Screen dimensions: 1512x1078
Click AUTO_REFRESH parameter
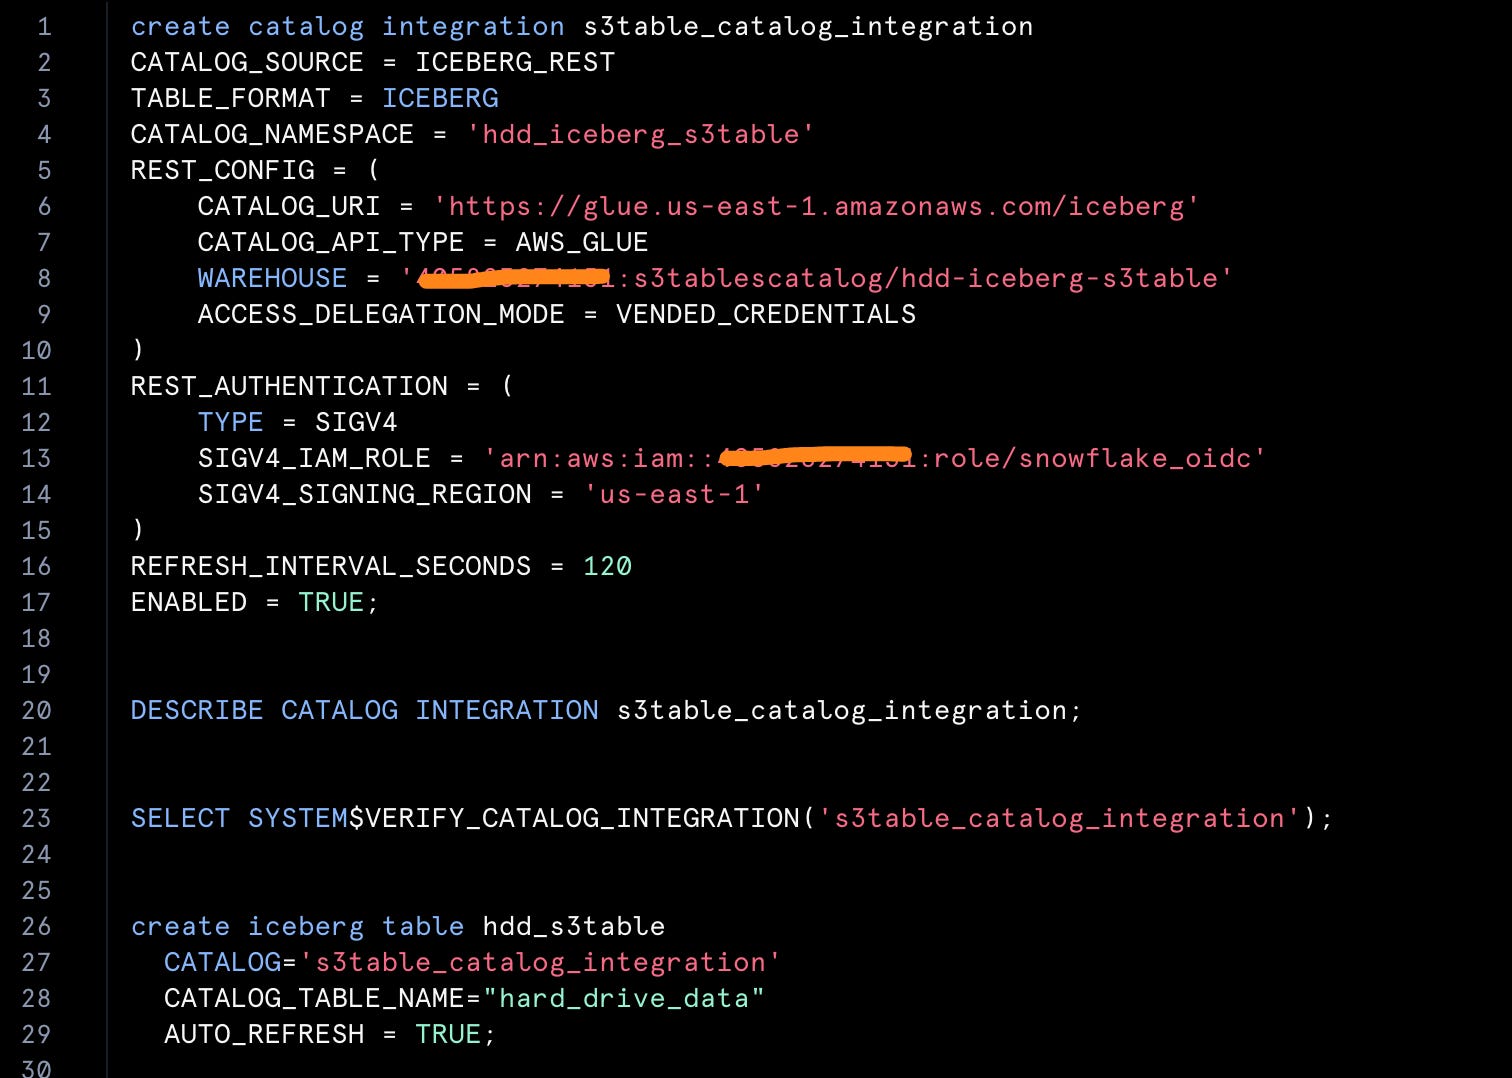pyautogui.click(x=264, y=1035)
